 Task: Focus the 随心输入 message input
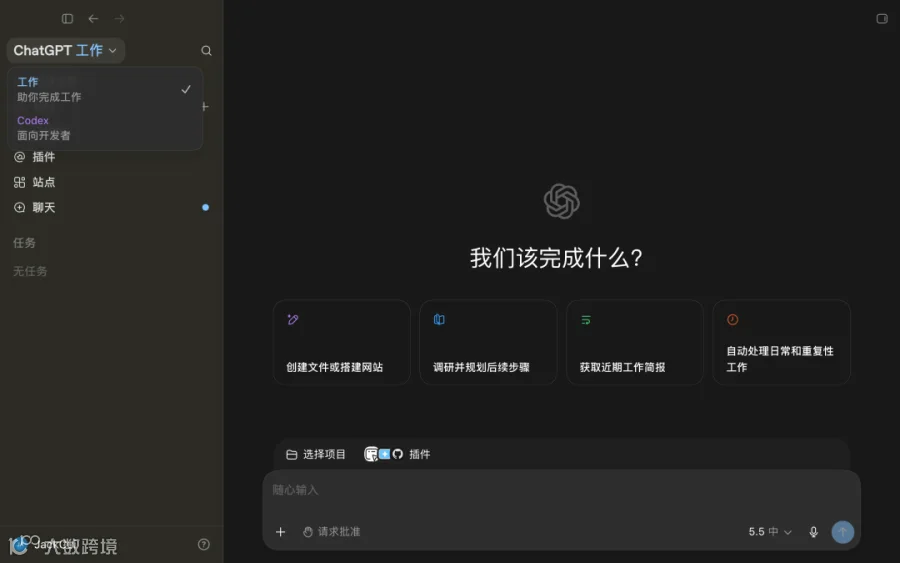coord(561,490)
